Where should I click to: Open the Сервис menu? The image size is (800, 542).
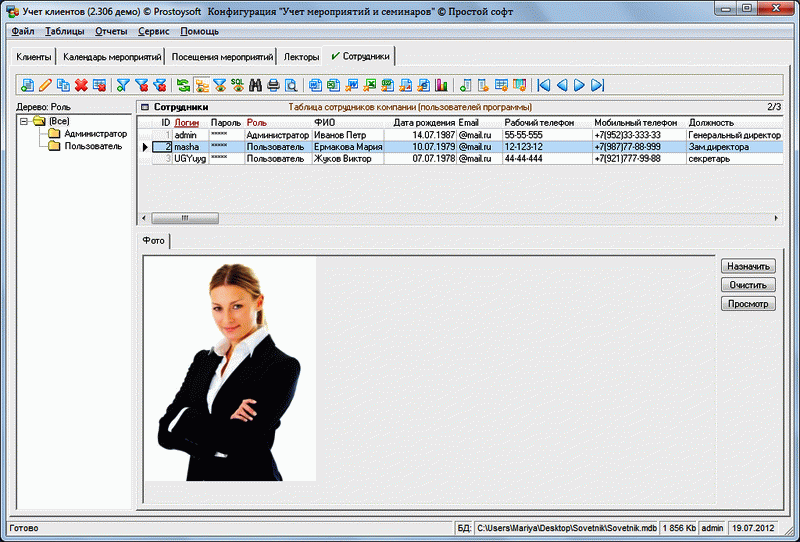tap(154, 31)
